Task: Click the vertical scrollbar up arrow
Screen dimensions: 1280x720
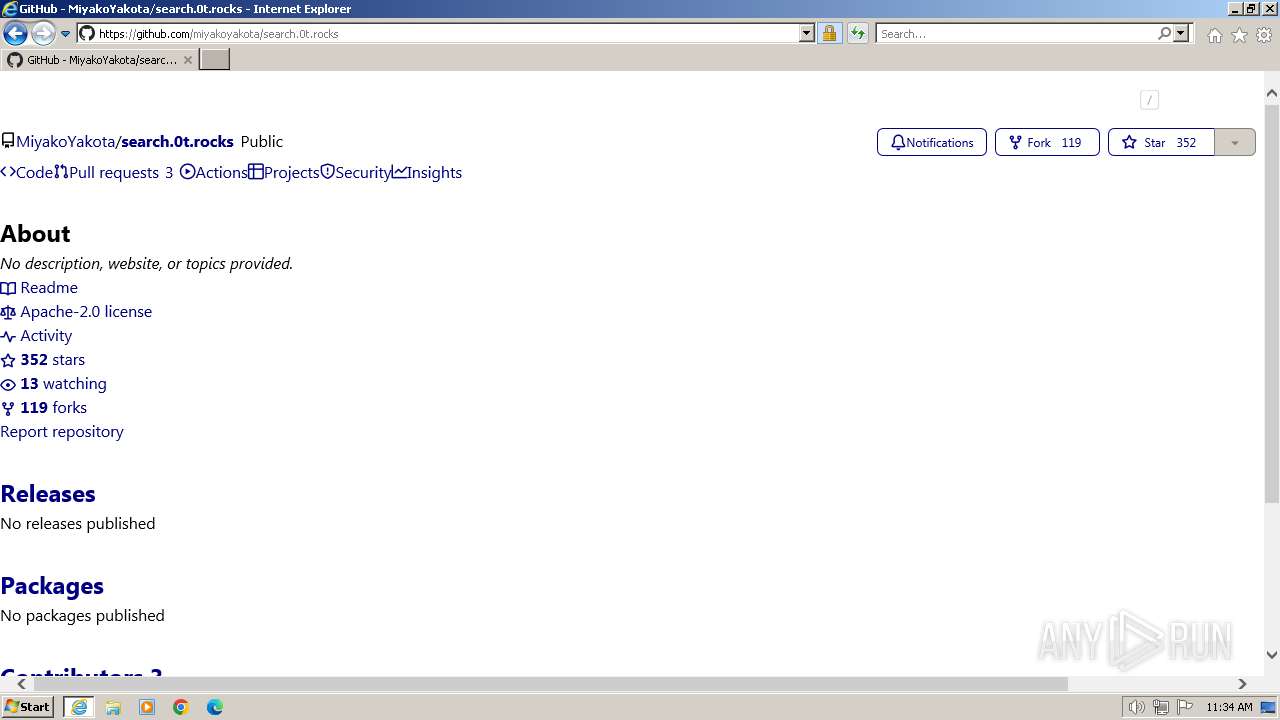Action: (1272, 94)
